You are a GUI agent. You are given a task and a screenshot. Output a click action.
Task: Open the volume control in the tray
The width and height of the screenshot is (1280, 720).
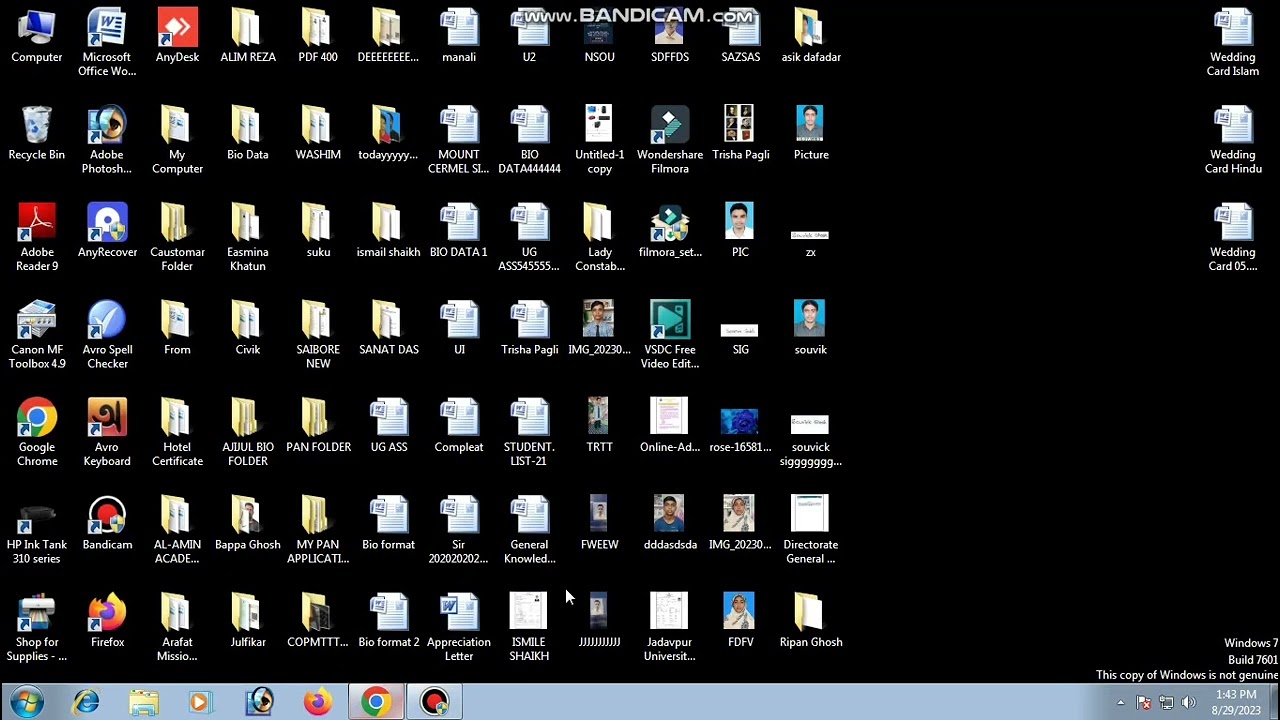point(1188,703)
